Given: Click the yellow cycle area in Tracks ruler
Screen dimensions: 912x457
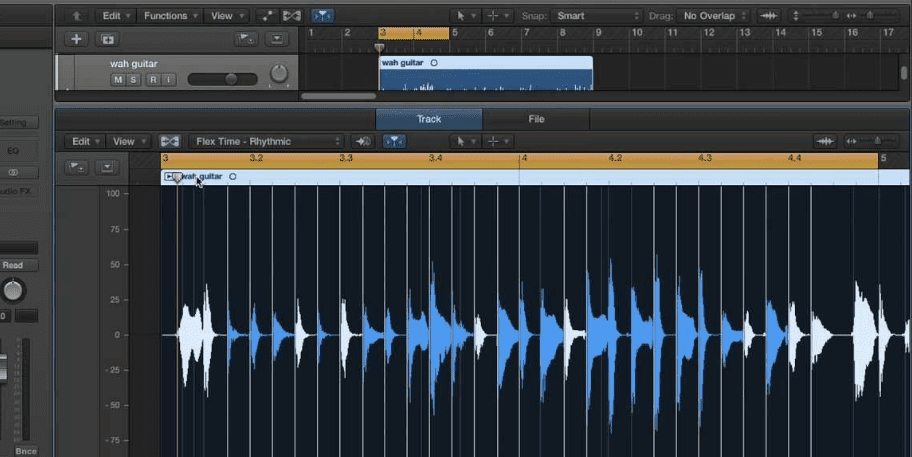Looking at the screenshot, I should (414, 33).
